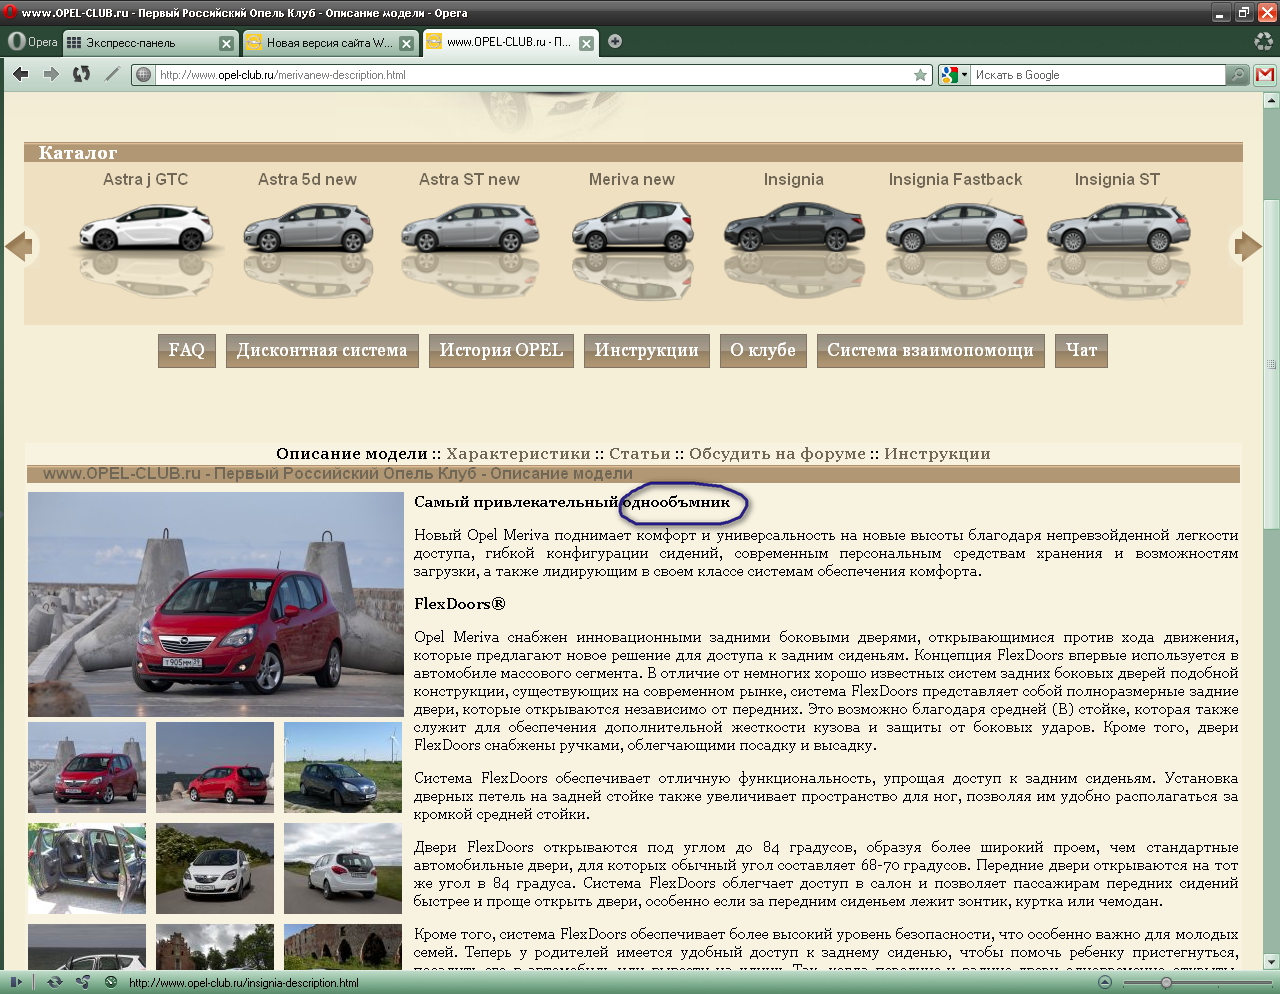The height and width of the screenshot is (994, 1280).
Task: Click the Дисконтная система button
Action: point(322,351)
